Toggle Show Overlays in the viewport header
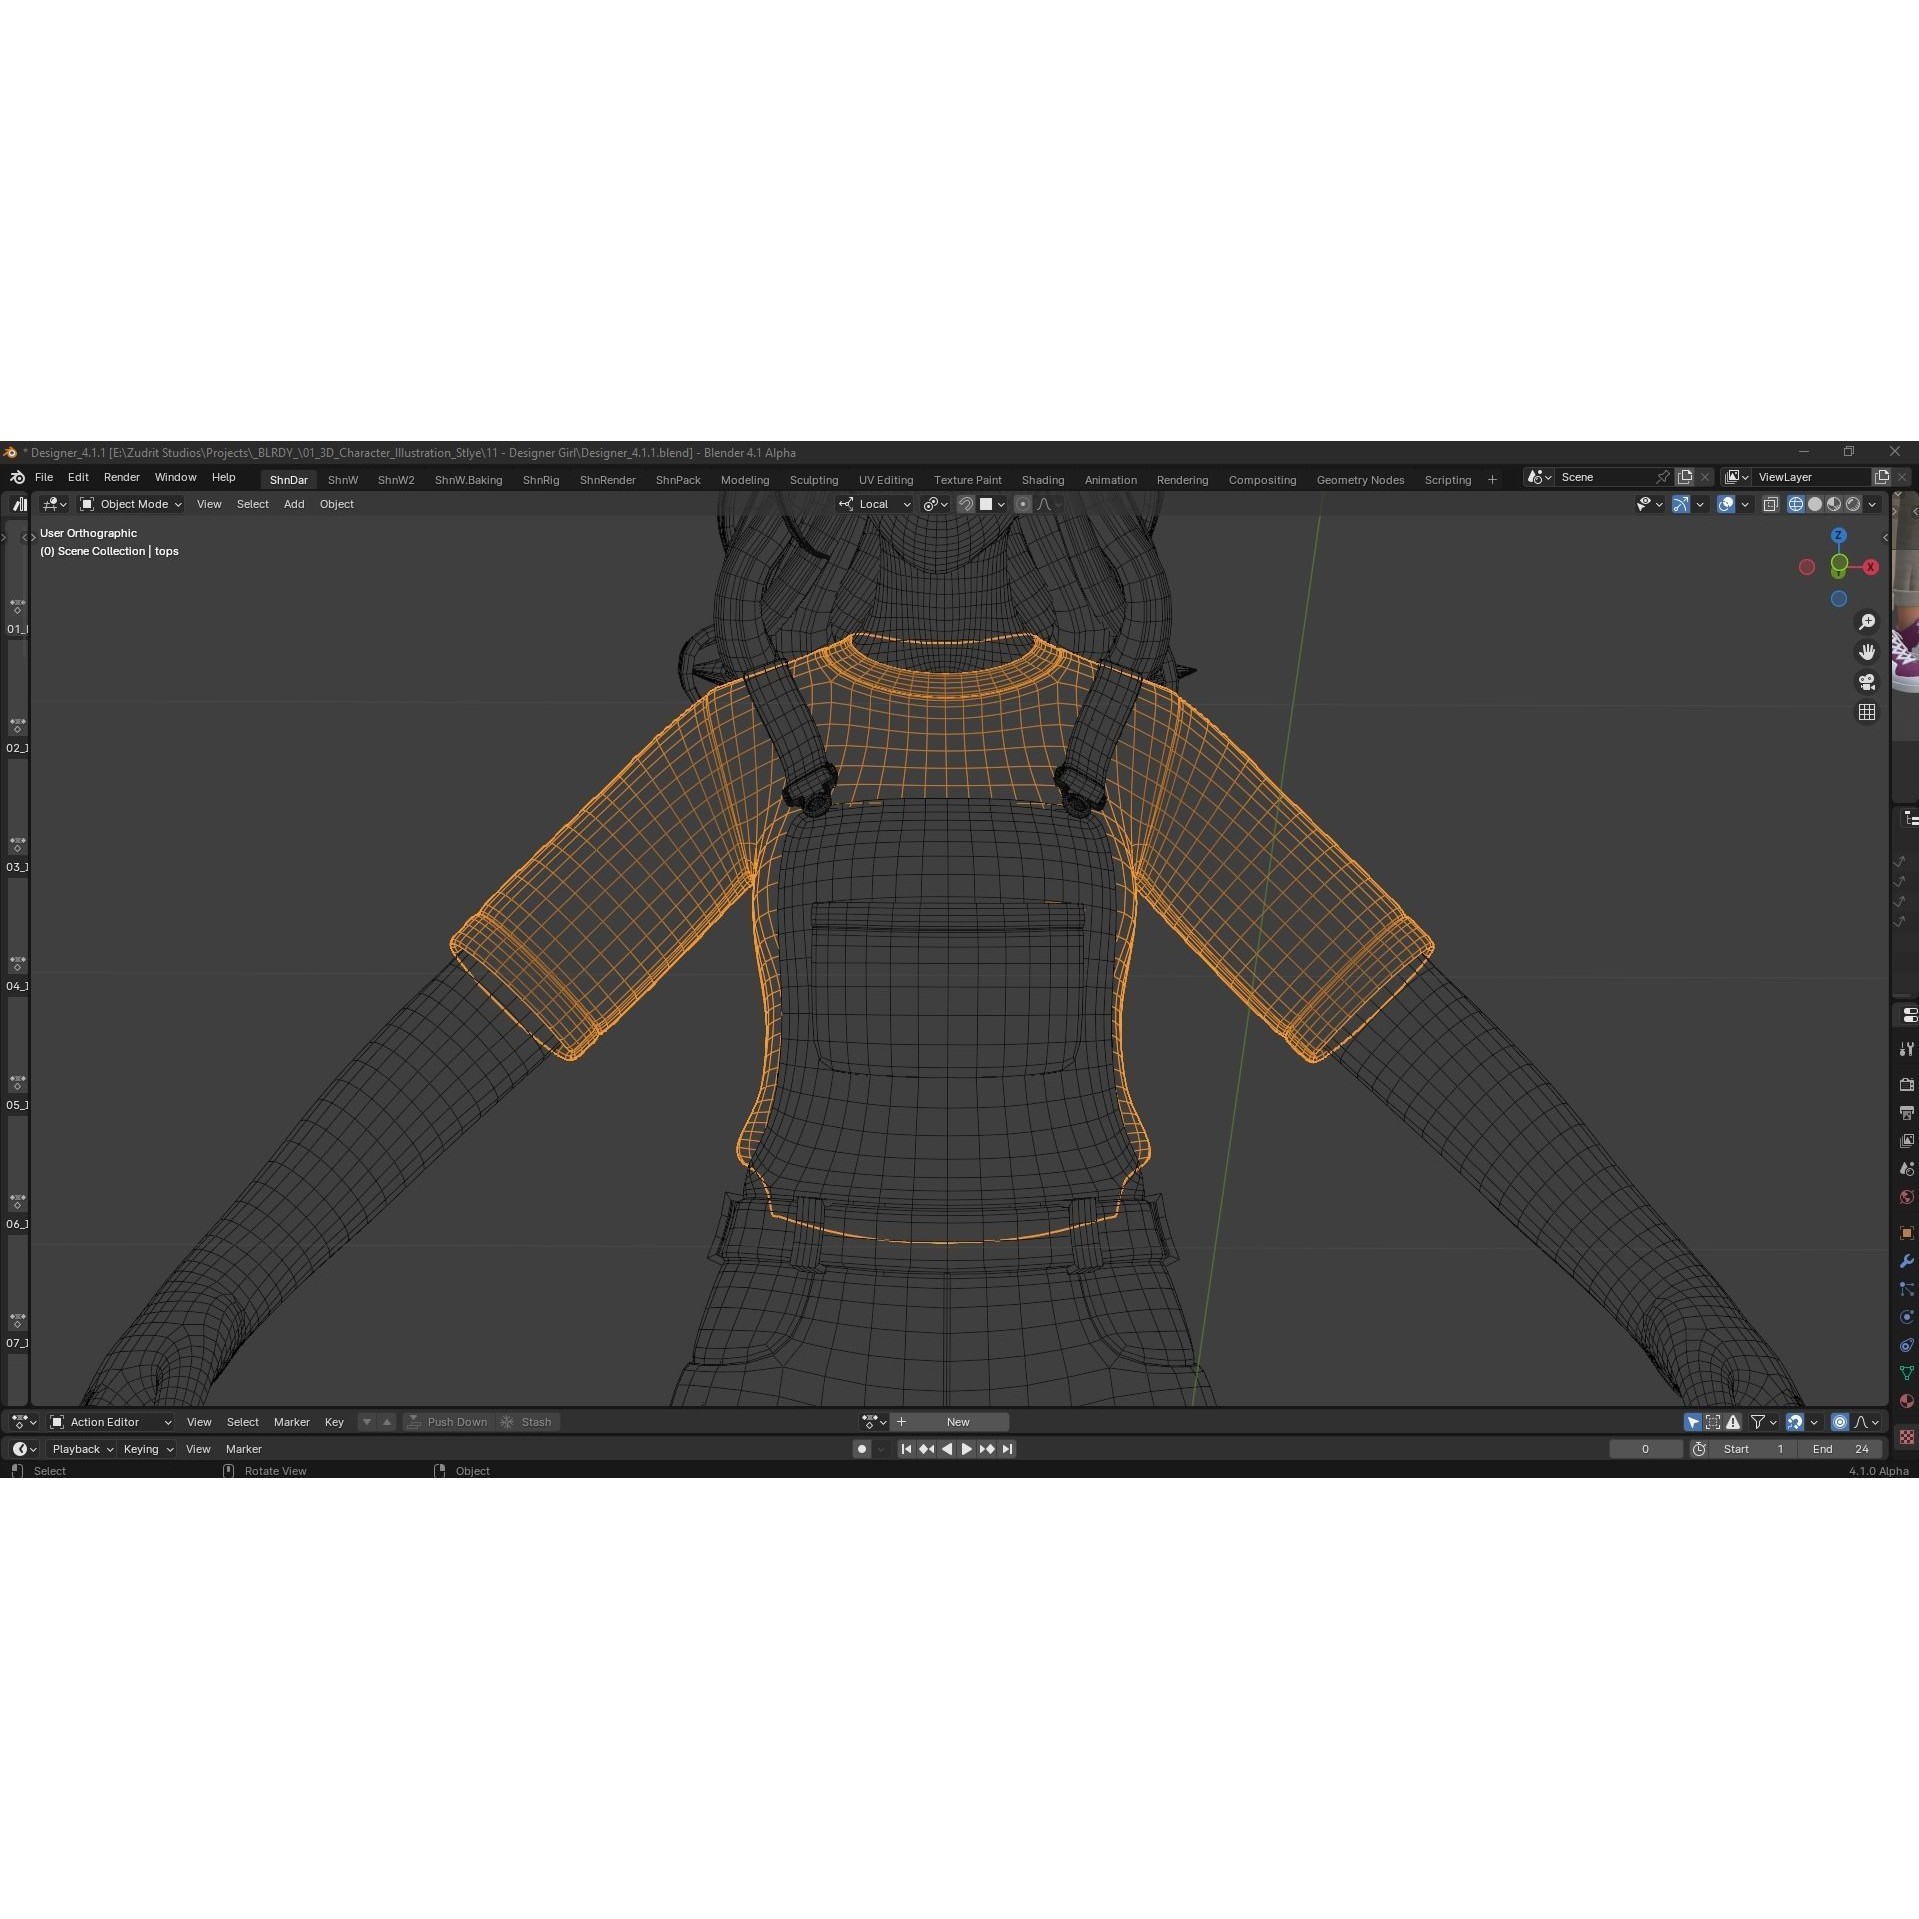 point(1726,503)
